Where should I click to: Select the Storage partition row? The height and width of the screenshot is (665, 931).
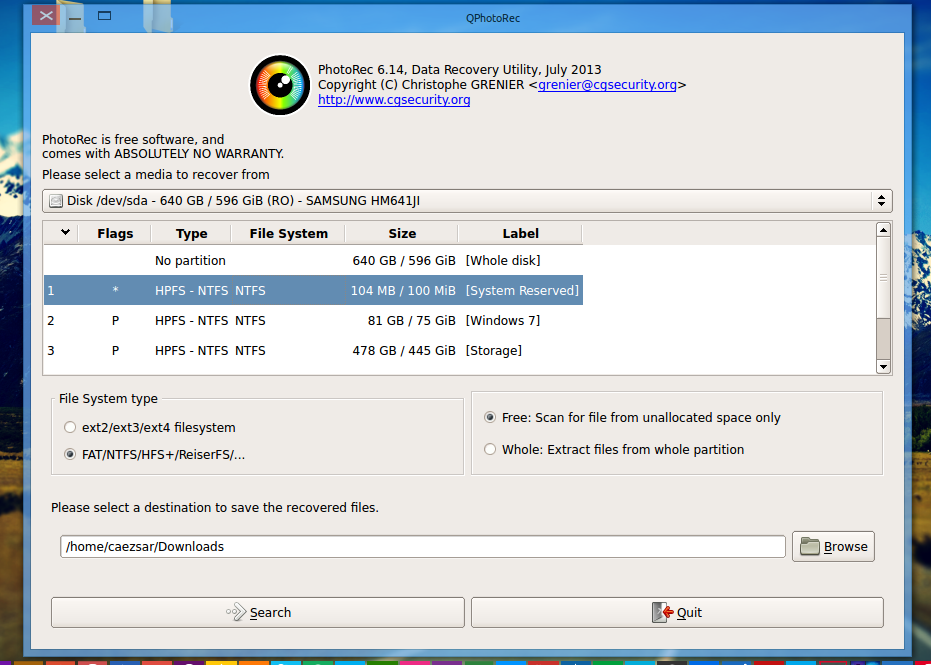tap(314, 350)
